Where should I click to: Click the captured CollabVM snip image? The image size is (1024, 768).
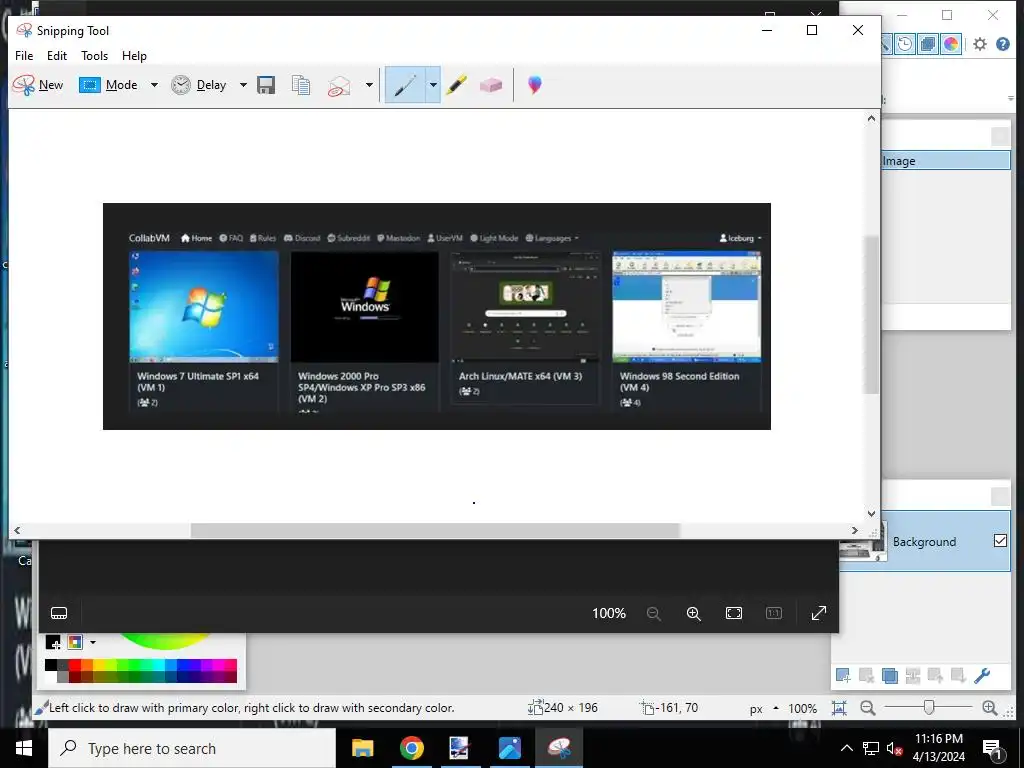pos(437,316)
